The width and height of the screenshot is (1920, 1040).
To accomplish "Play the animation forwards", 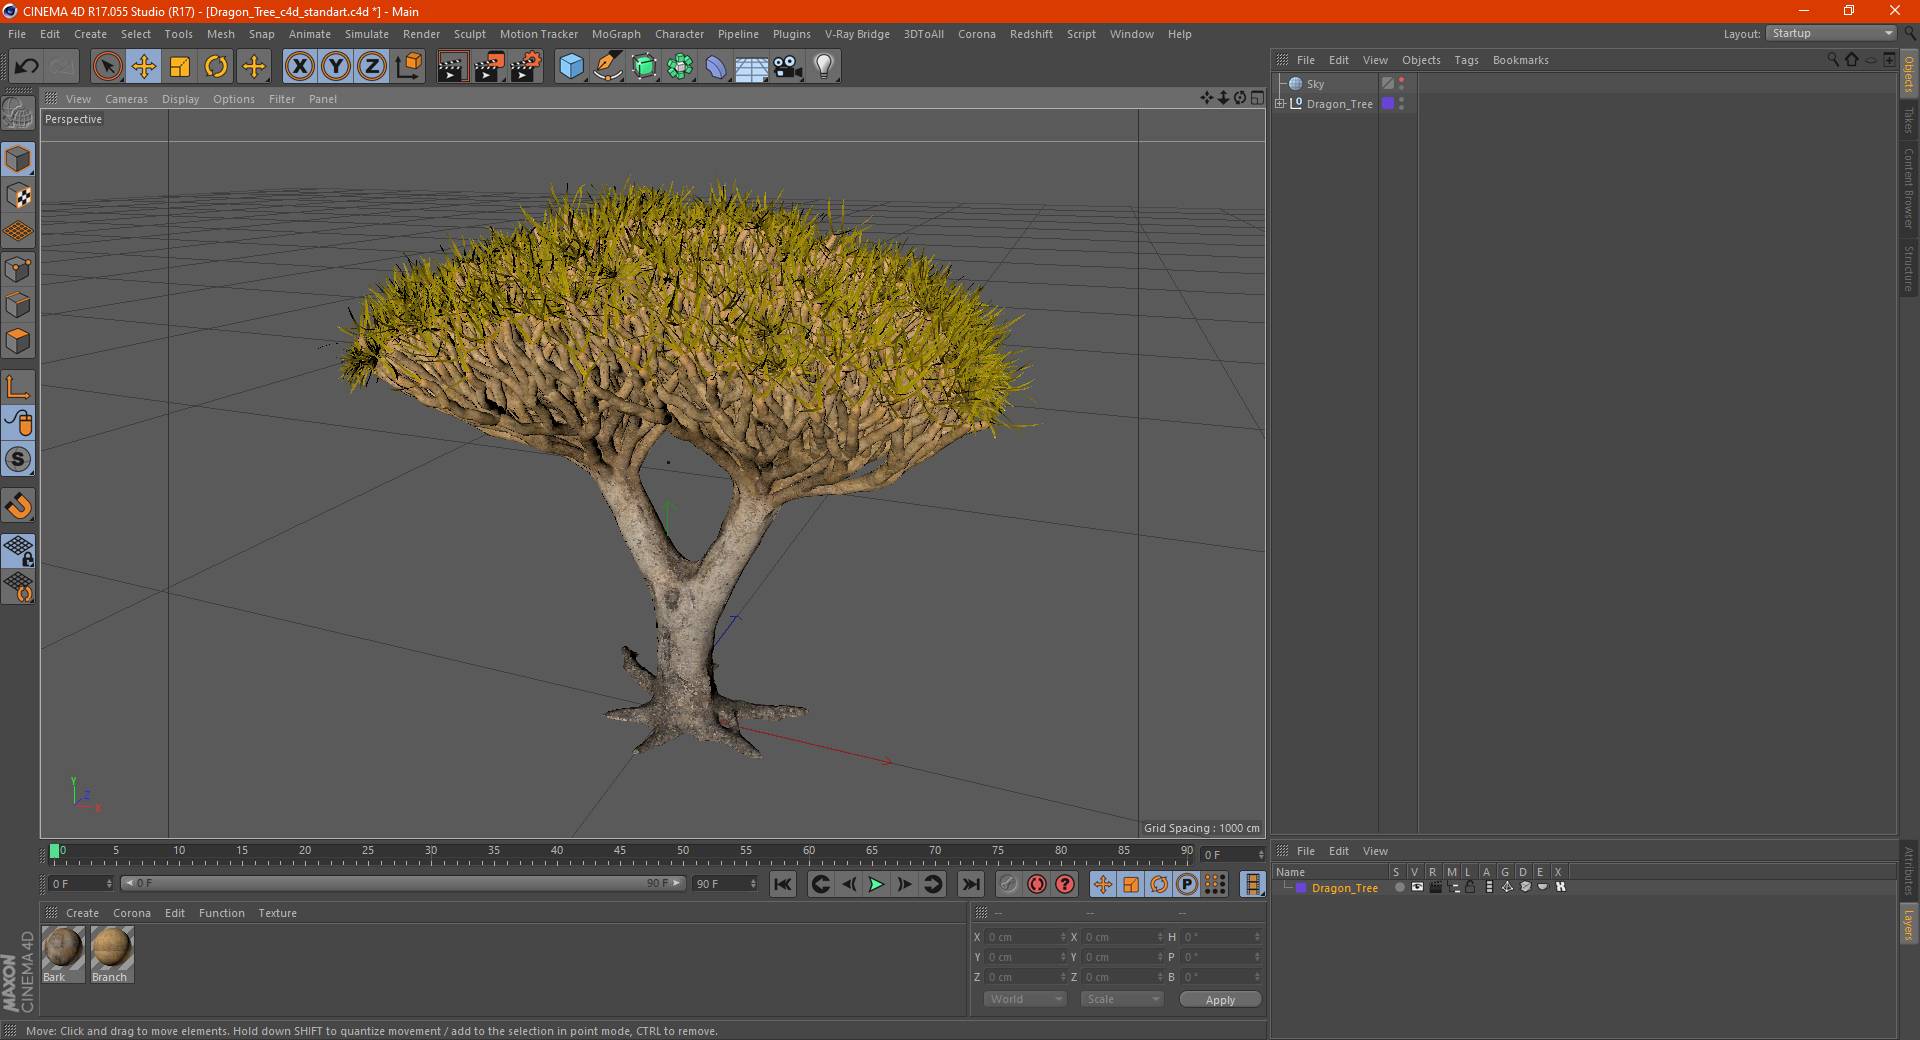I will pyautogui.click(x=876, y=884).
